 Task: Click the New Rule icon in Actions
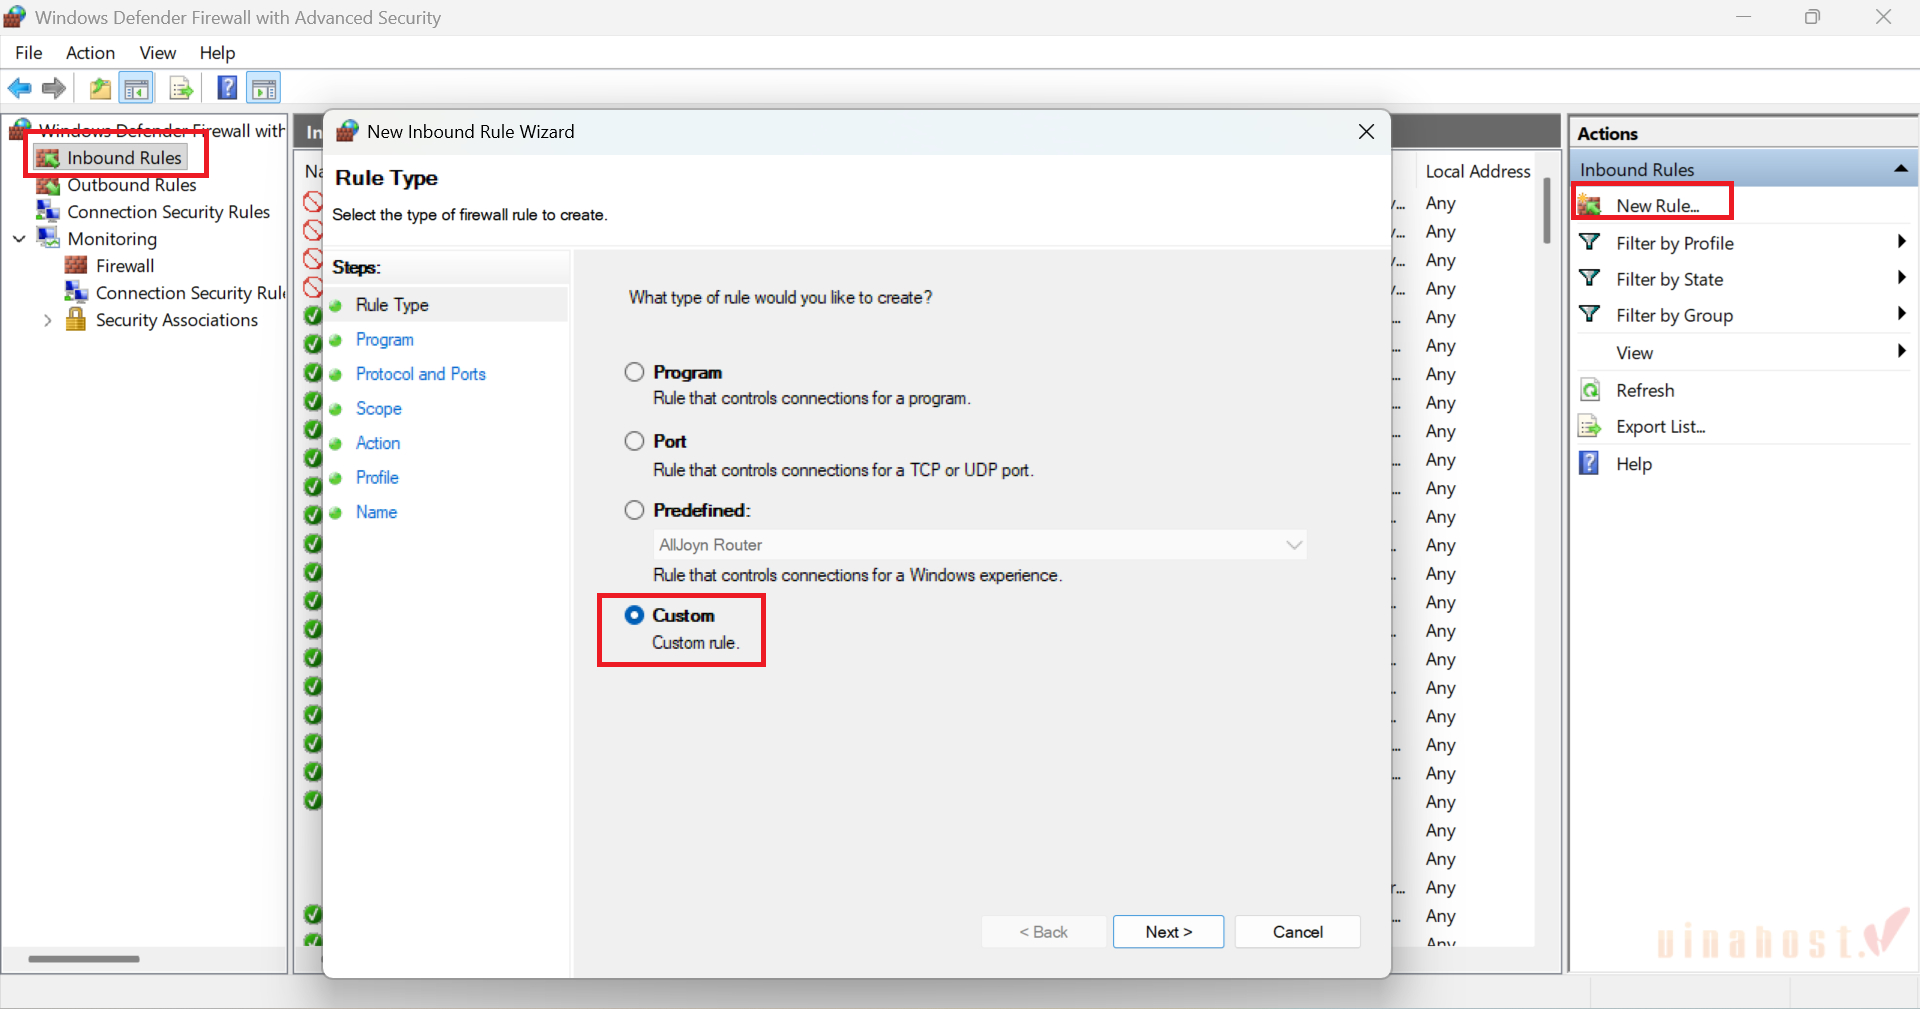pos(1589,206)
